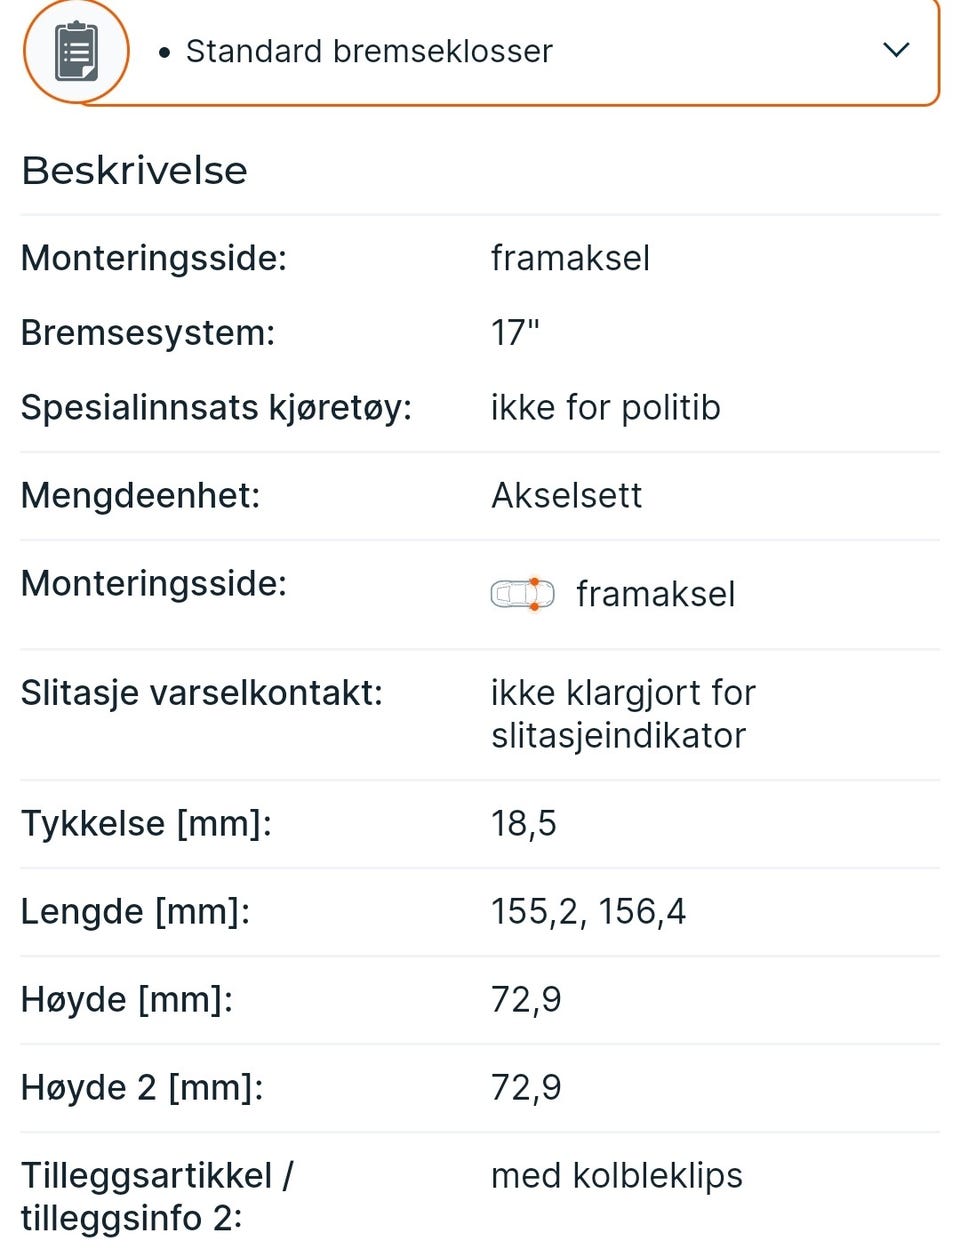Click the Slitasje varselkontakt label
Image resolution: width=960 pixels, height=1257 pixels.
(x=202, y=692)
